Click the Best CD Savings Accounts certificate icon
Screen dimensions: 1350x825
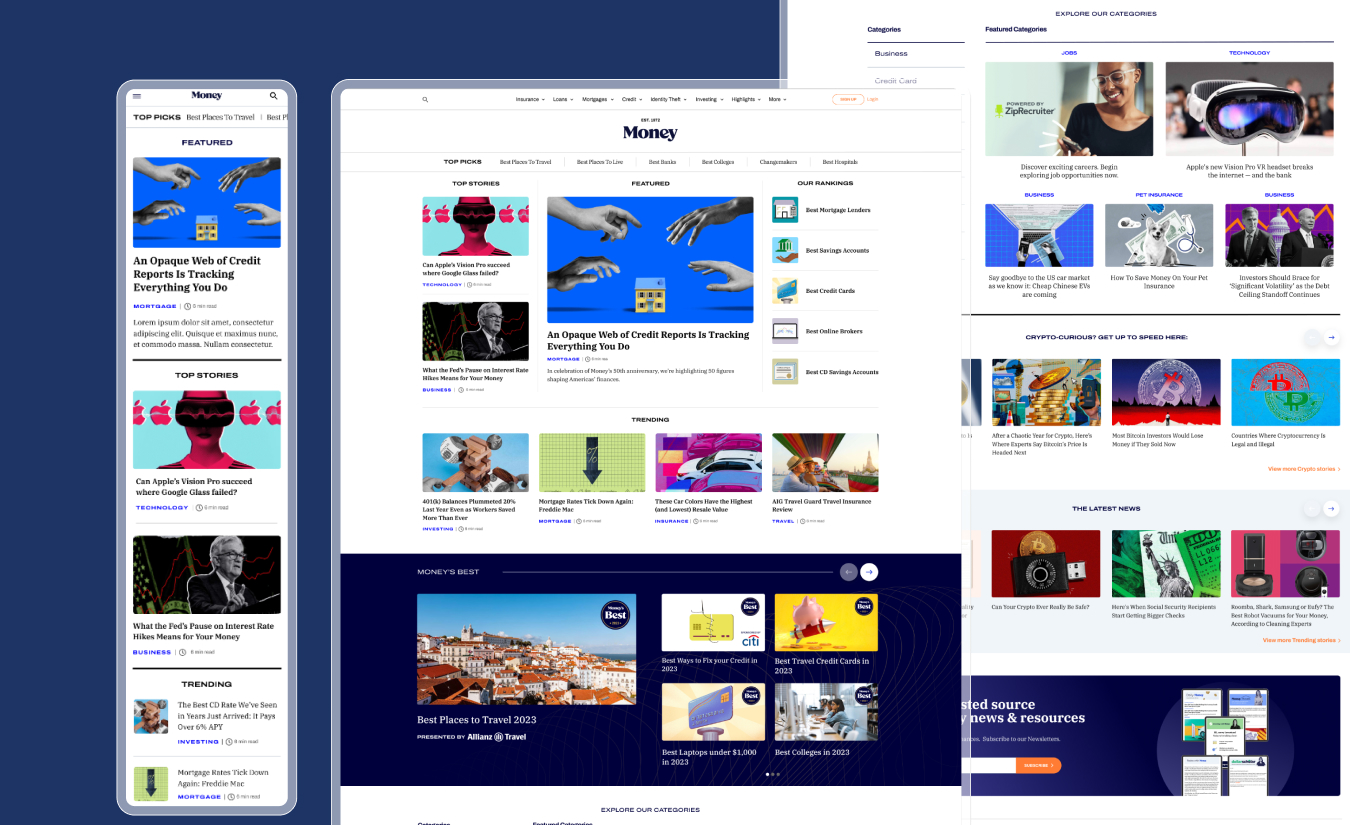(x=785, y=371)
